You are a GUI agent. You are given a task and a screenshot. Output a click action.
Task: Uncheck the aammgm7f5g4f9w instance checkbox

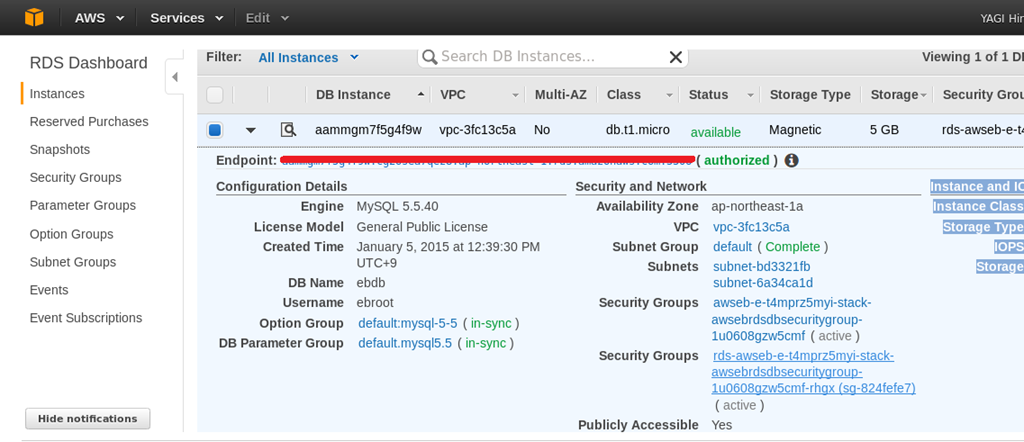point(215,130)
